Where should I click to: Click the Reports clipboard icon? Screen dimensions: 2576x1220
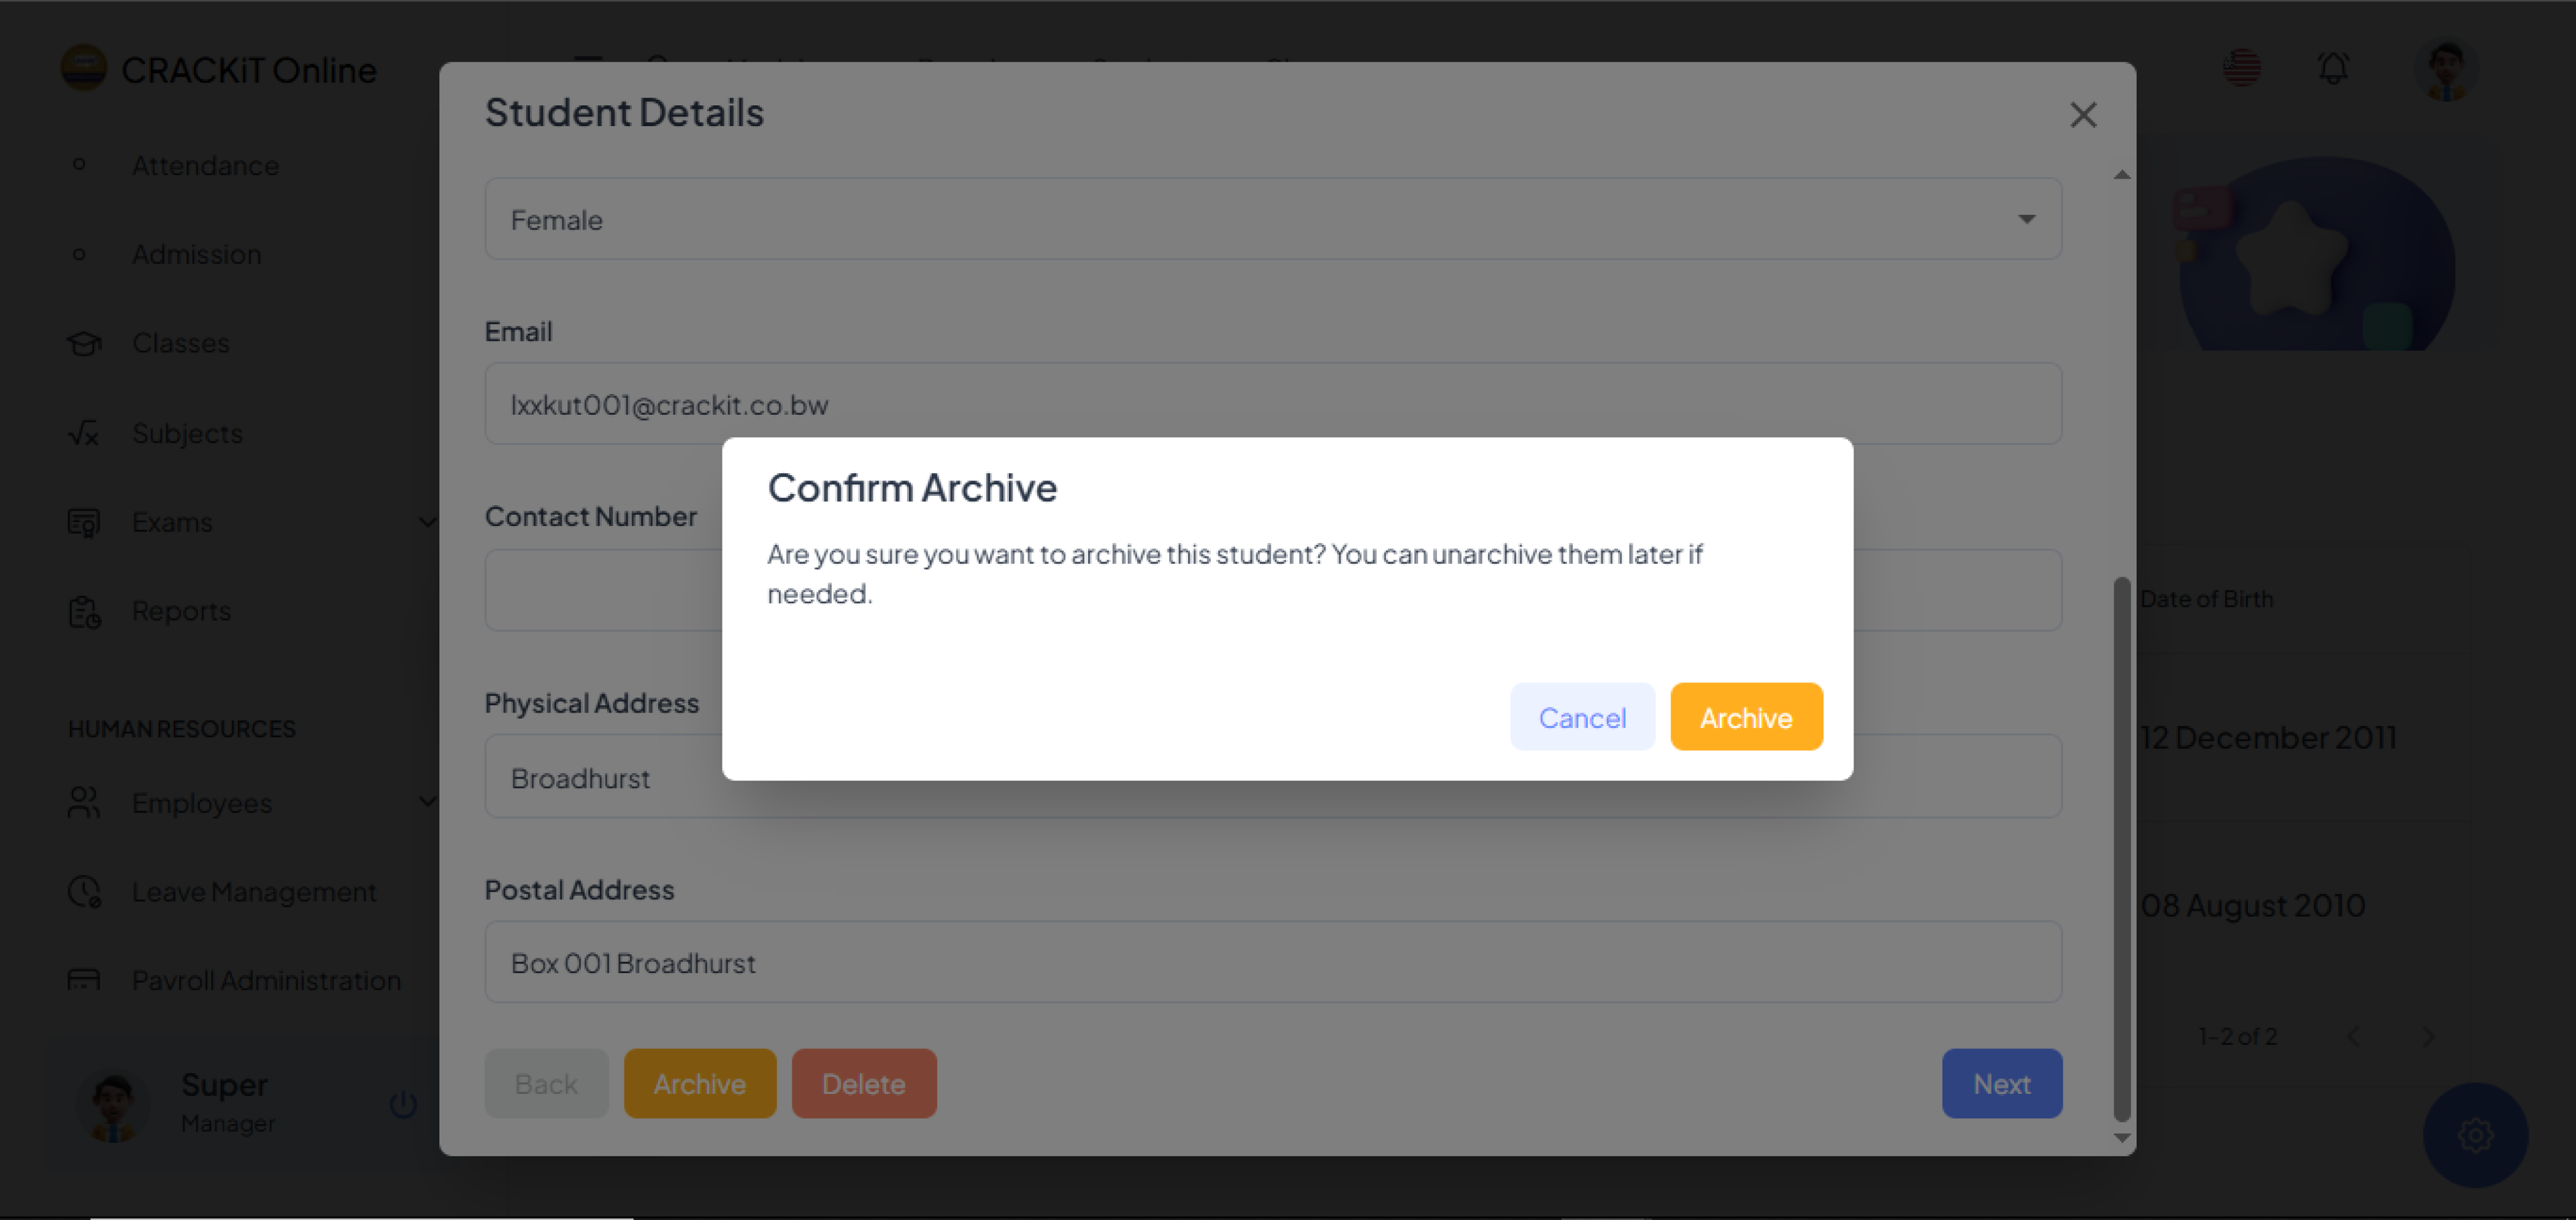point(84,611)
